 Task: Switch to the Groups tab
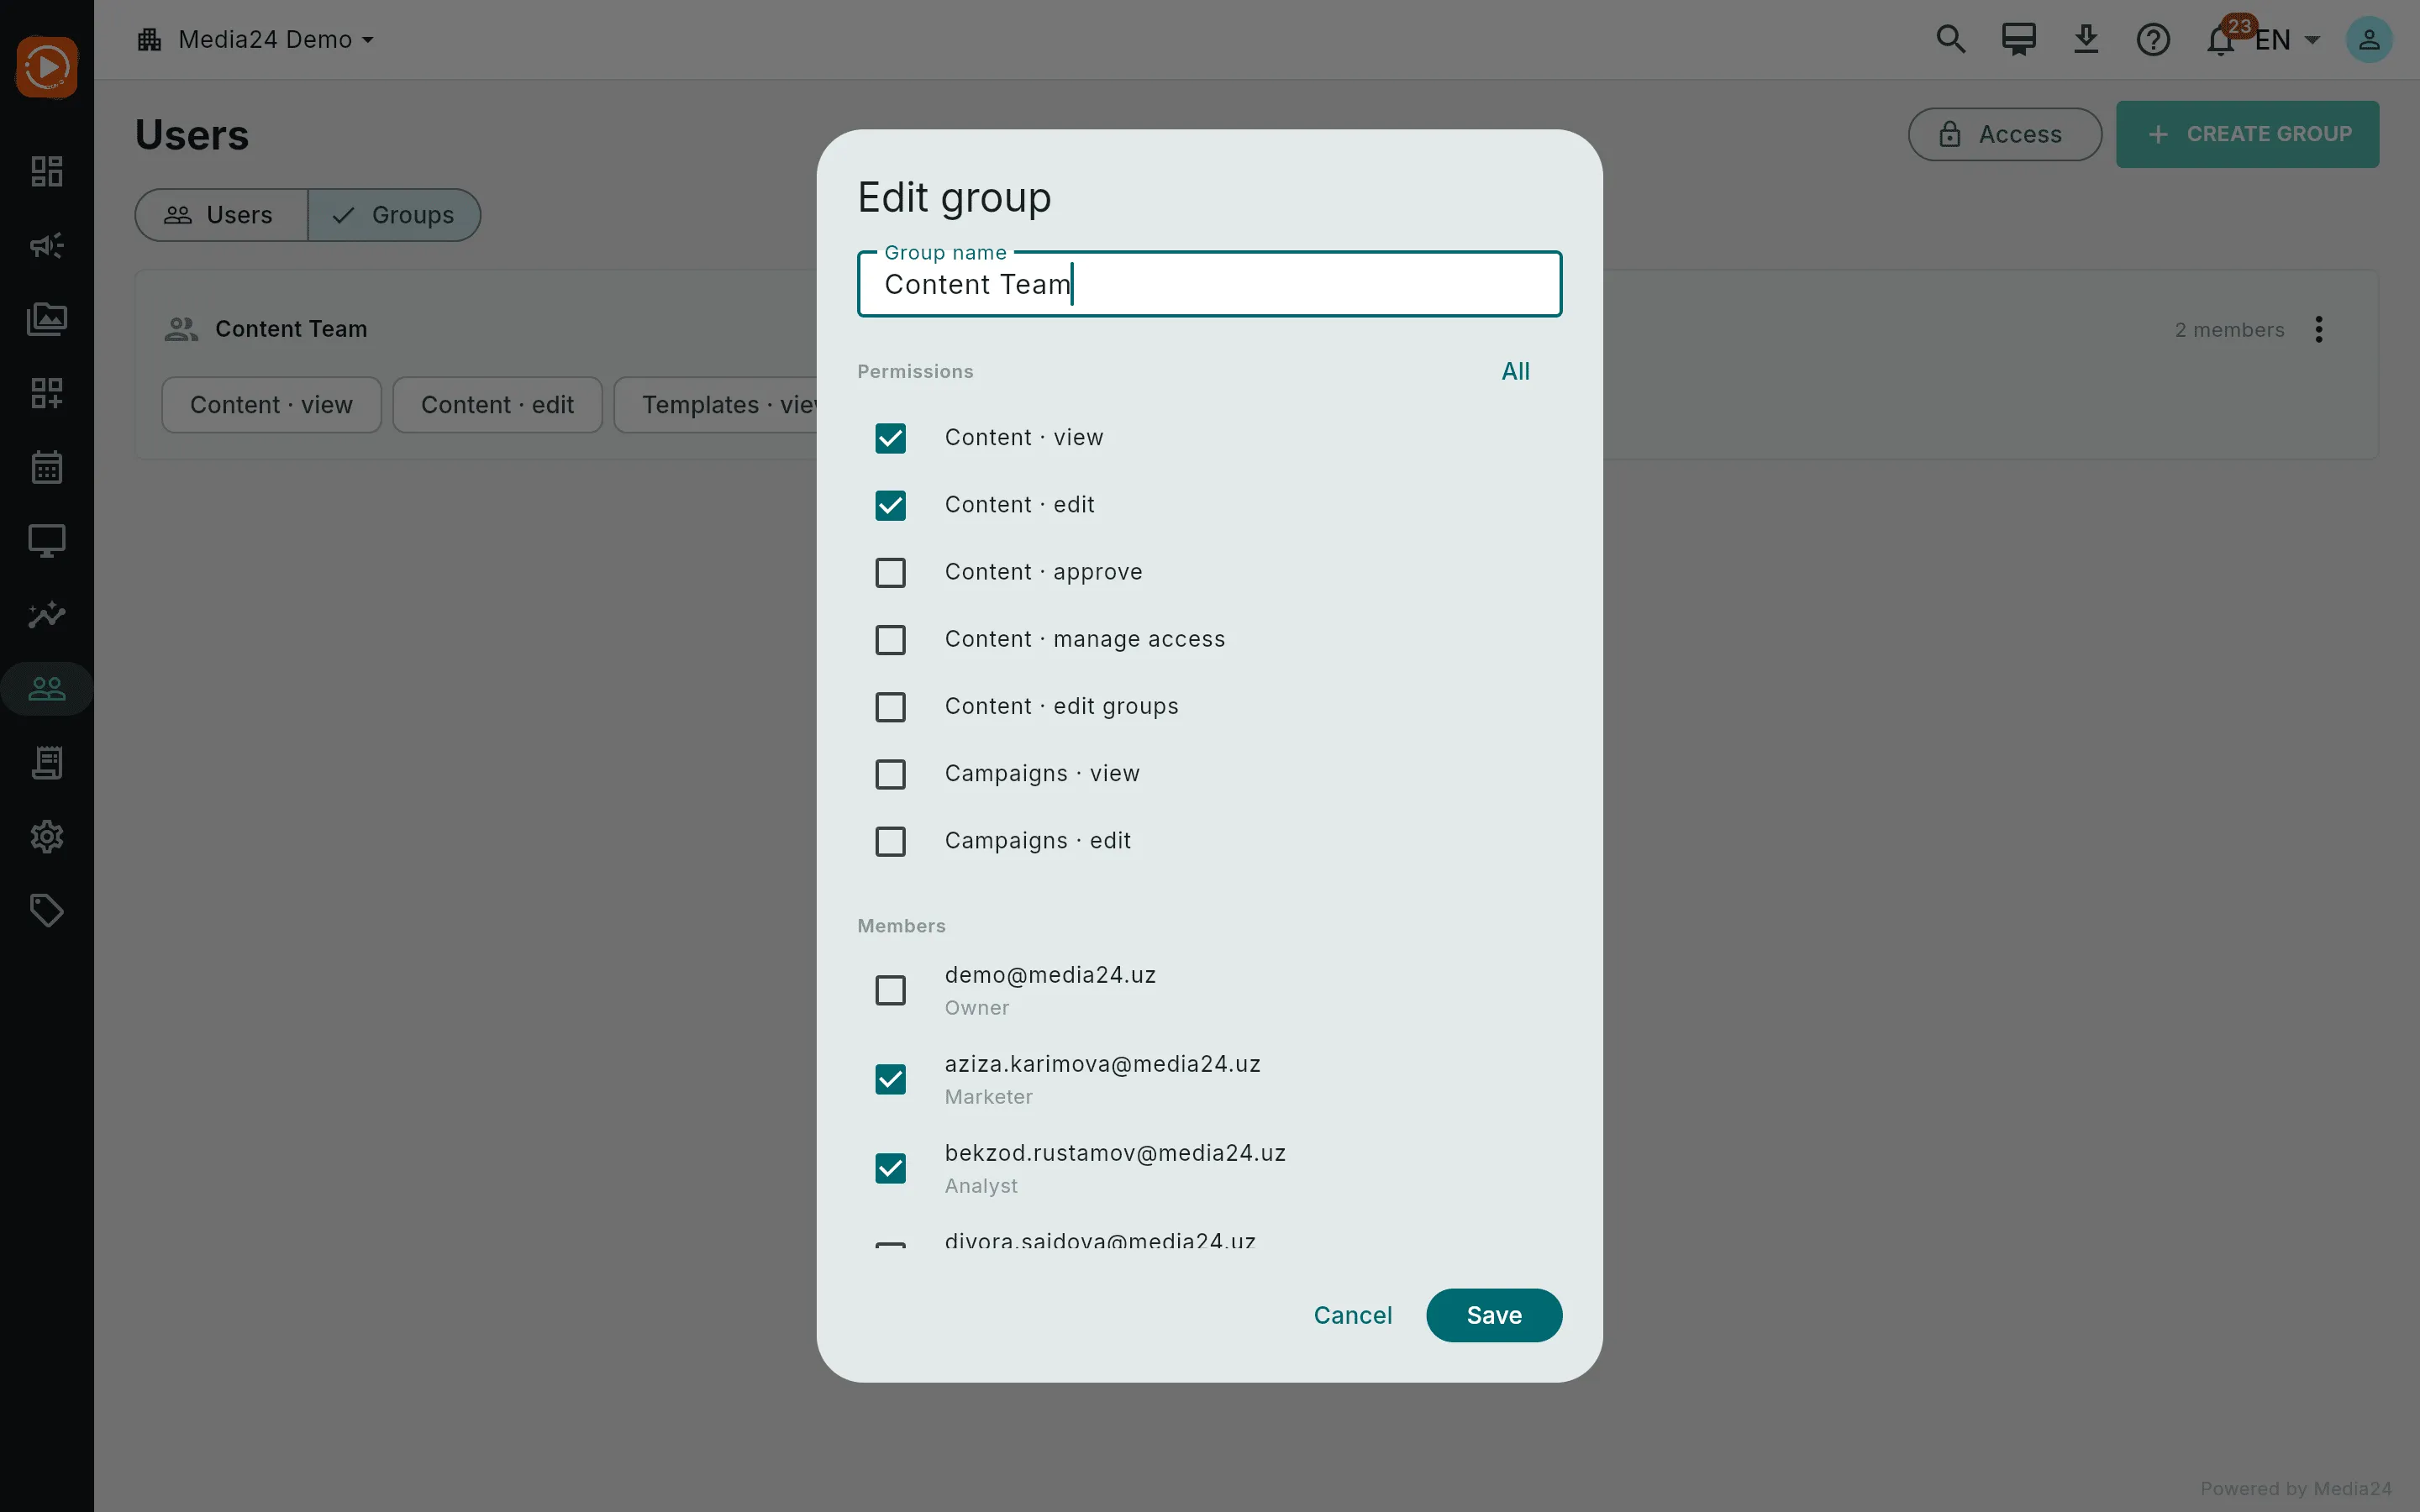pos(394,215)
